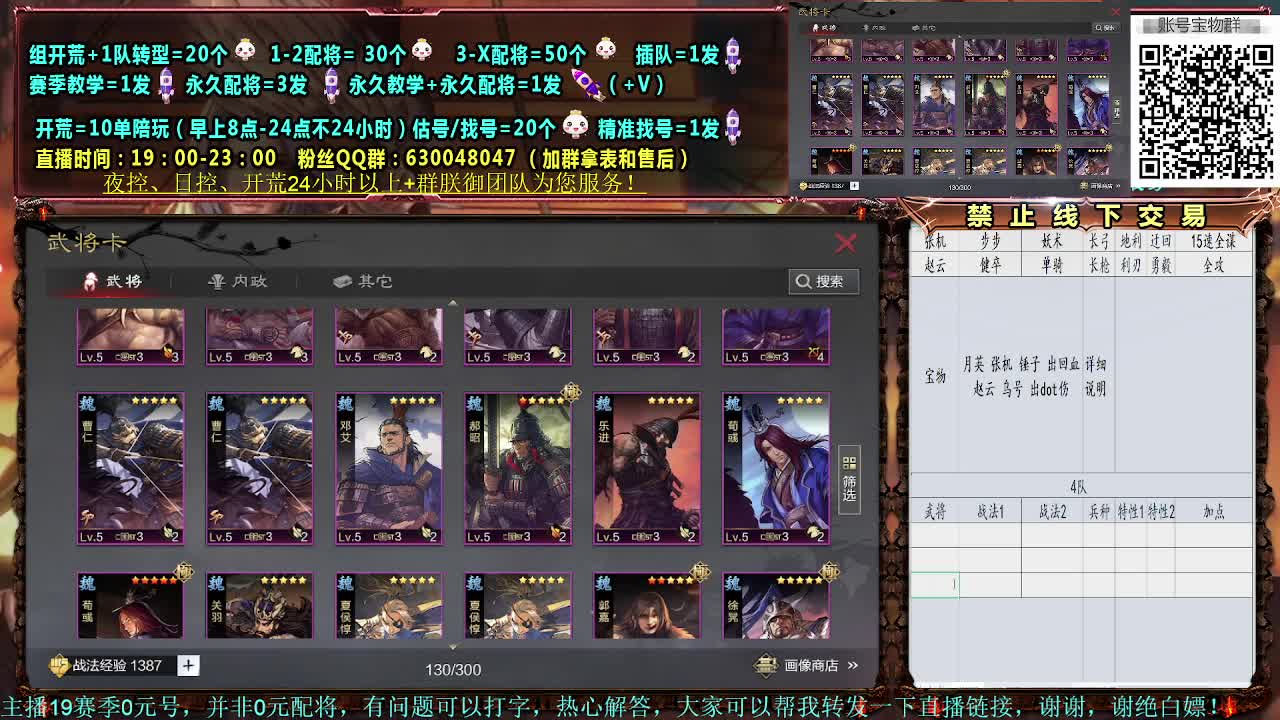Click the 单骑 cell in spreadsheet

point(1052,265)
